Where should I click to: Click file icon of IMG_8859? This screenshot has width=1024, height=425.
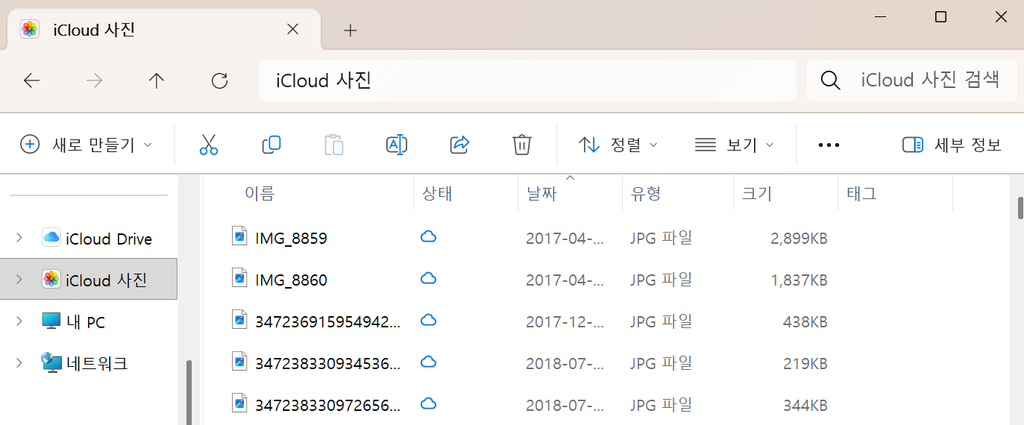[240, 236]
